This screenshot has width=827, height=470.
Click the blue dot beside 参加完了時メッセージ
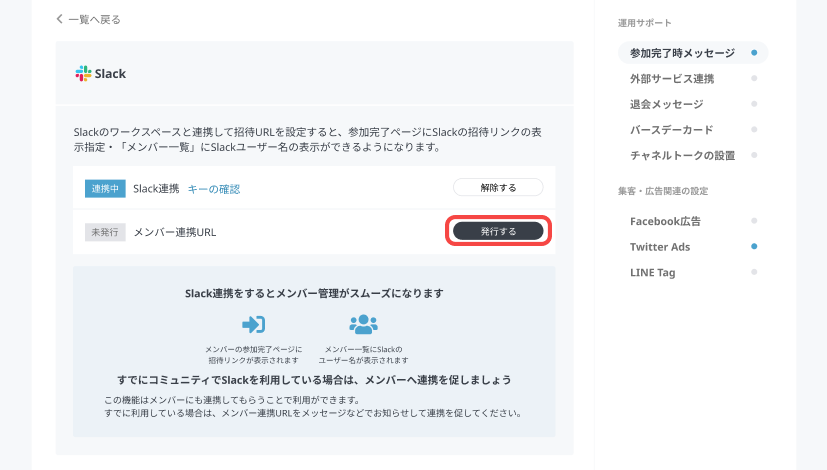click(754, 53)
